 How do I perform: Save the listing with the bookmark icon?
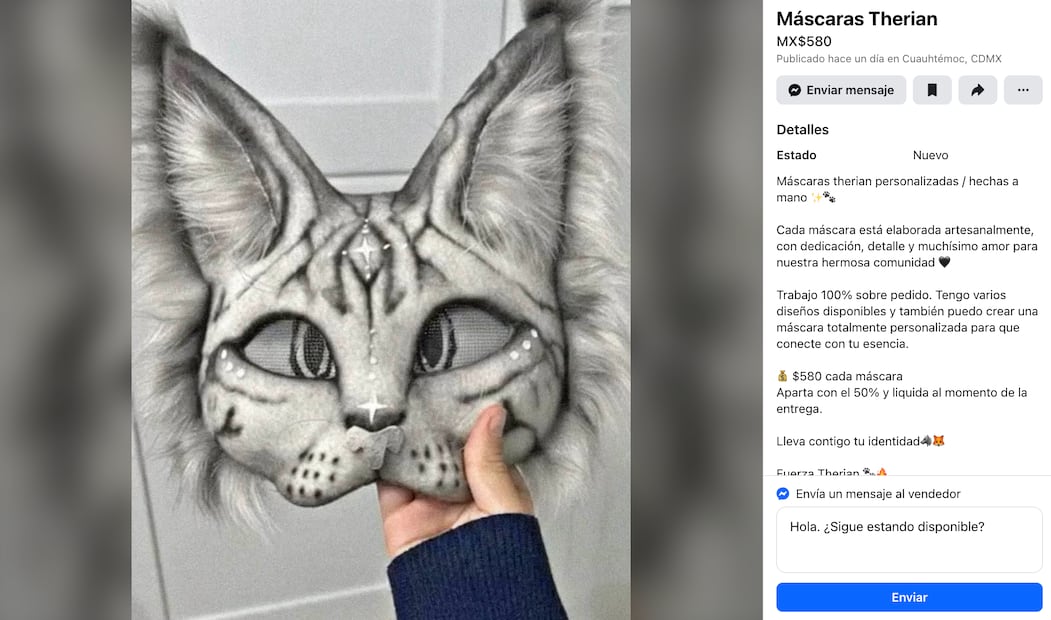(932, 90)
